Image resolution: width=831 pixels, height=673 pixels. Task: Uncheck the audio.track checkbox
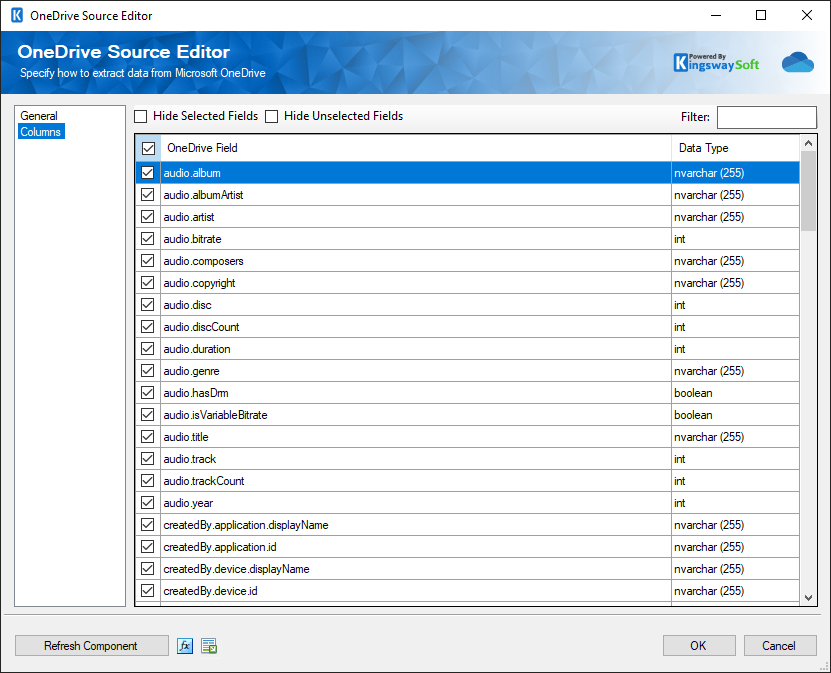pos(148,459)
